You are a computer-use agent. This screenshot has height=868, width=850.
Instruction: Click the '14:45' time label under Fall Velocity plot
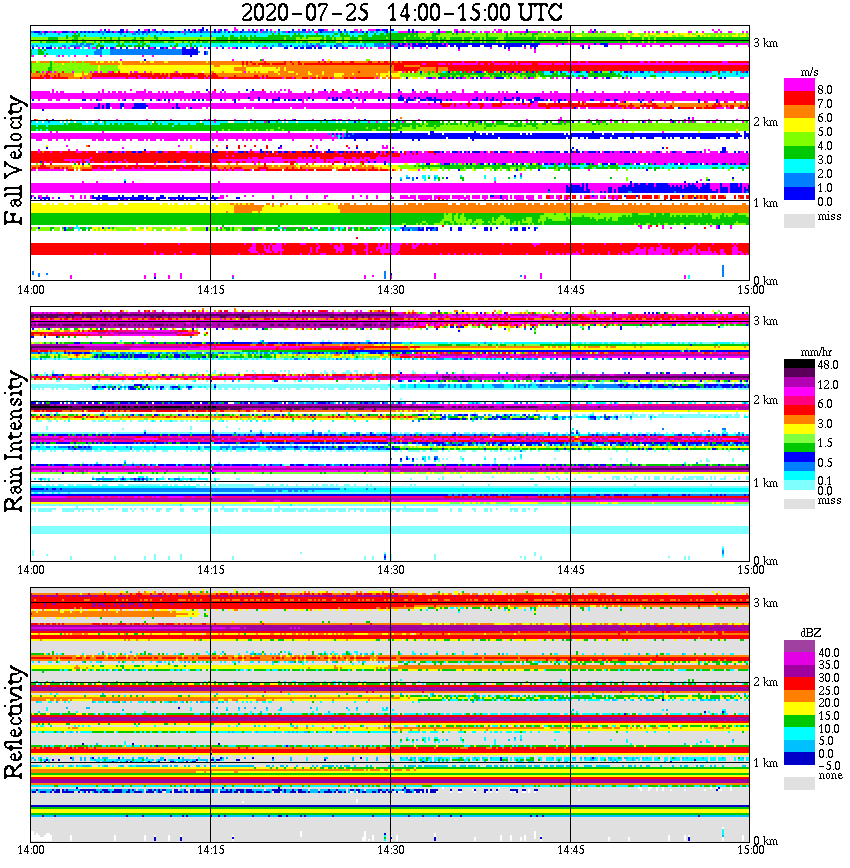570,290
